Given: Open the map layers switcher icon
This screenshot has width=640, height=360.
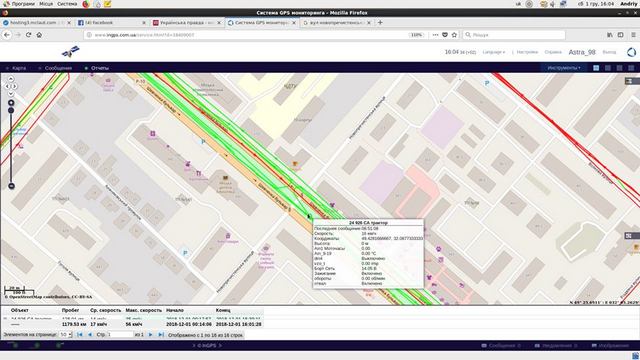Looking at the screenshot, I should coord(629,81).
